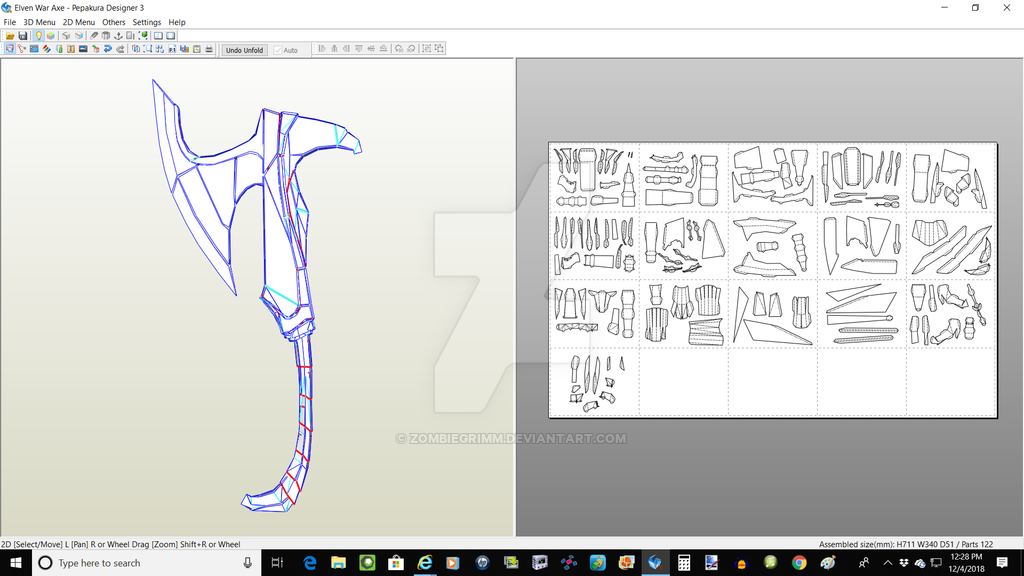Click the gray cube view icon
Viewport: 1024px width, 576px height.
click(x=66, y=36)
